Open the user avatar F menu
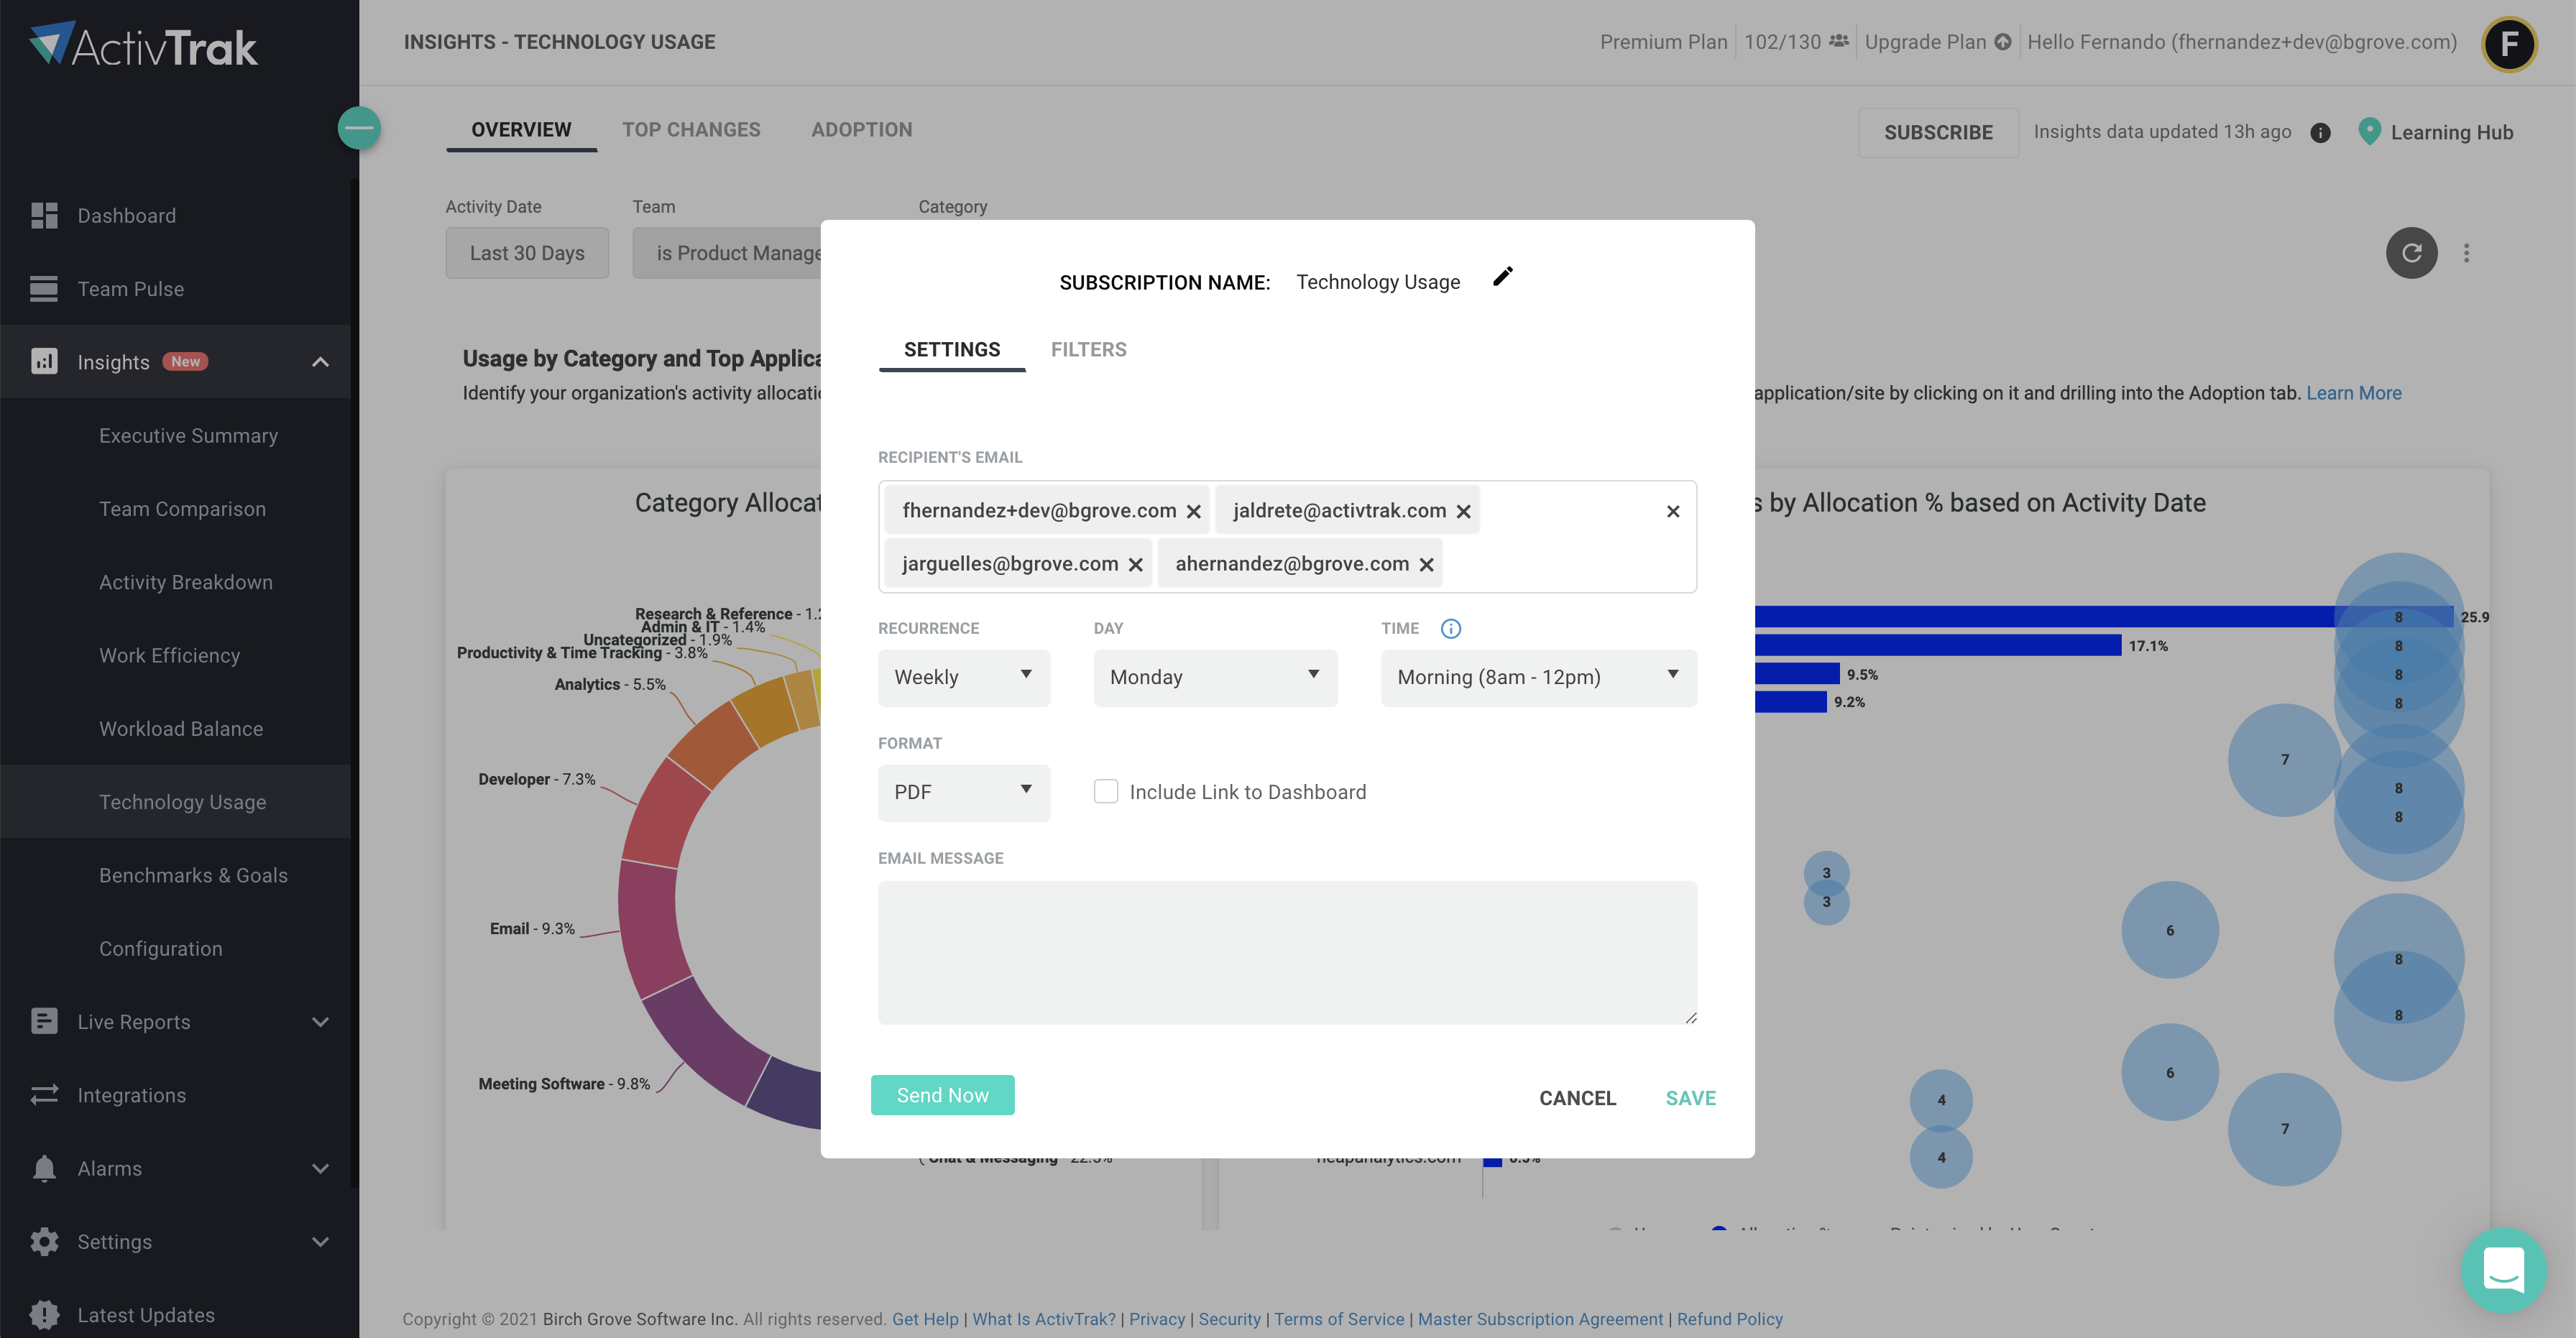Viewport: 2576px width, 1338px height. [x=2508, y=44]
